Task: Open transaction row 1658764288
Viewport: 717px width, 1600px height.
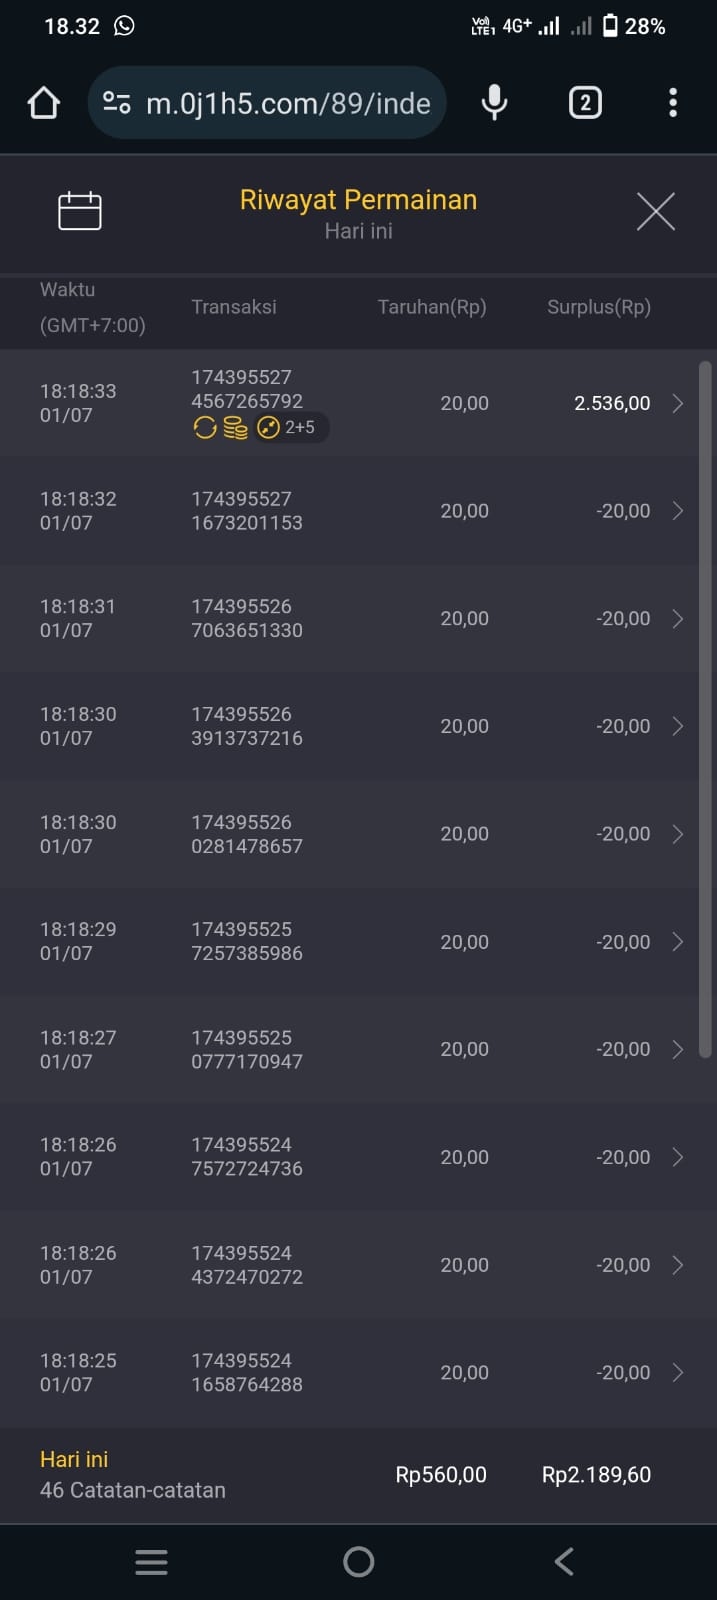Action: [350, 1372]
